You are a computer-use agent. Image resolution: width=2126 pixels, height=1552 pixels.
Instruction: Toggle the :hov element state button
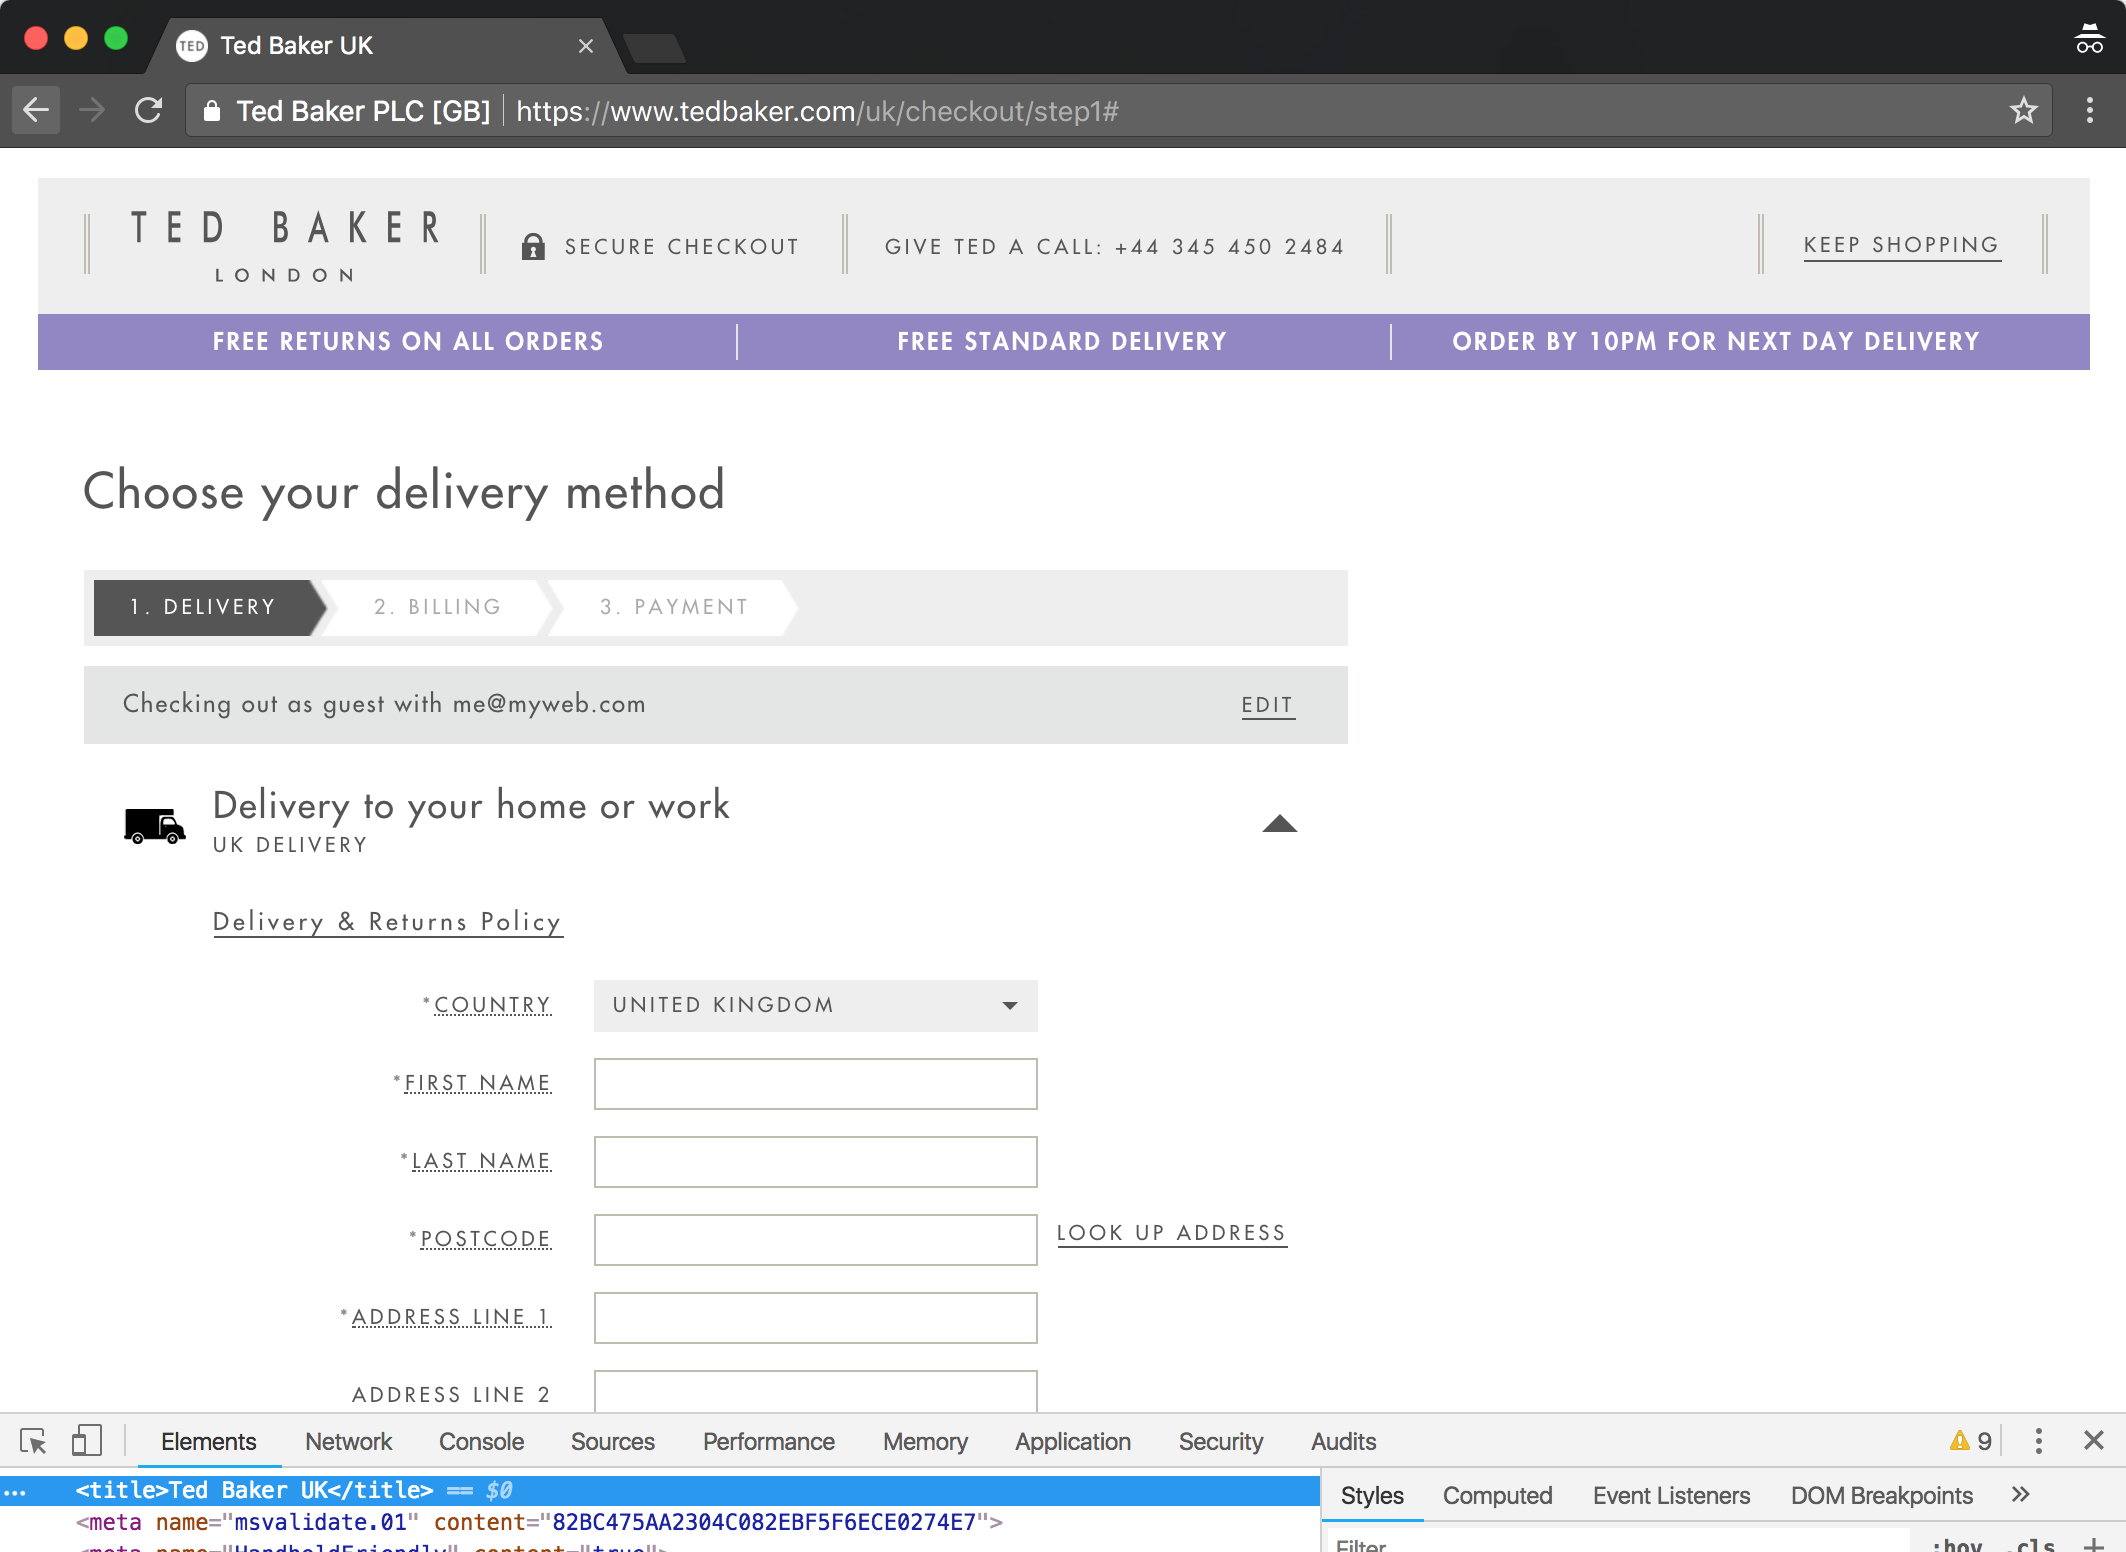tap(1956, 1546)
